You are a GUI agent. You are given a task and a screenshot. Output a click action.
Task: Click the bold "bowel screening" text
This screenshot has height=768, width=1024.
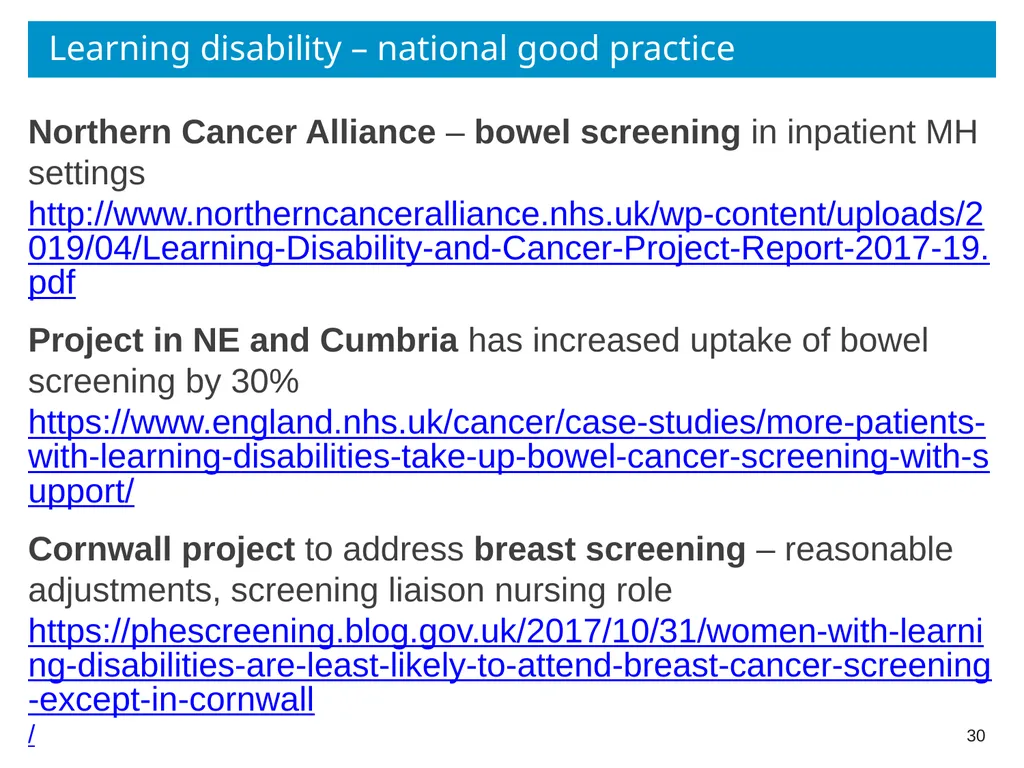[x=607, y=133]
